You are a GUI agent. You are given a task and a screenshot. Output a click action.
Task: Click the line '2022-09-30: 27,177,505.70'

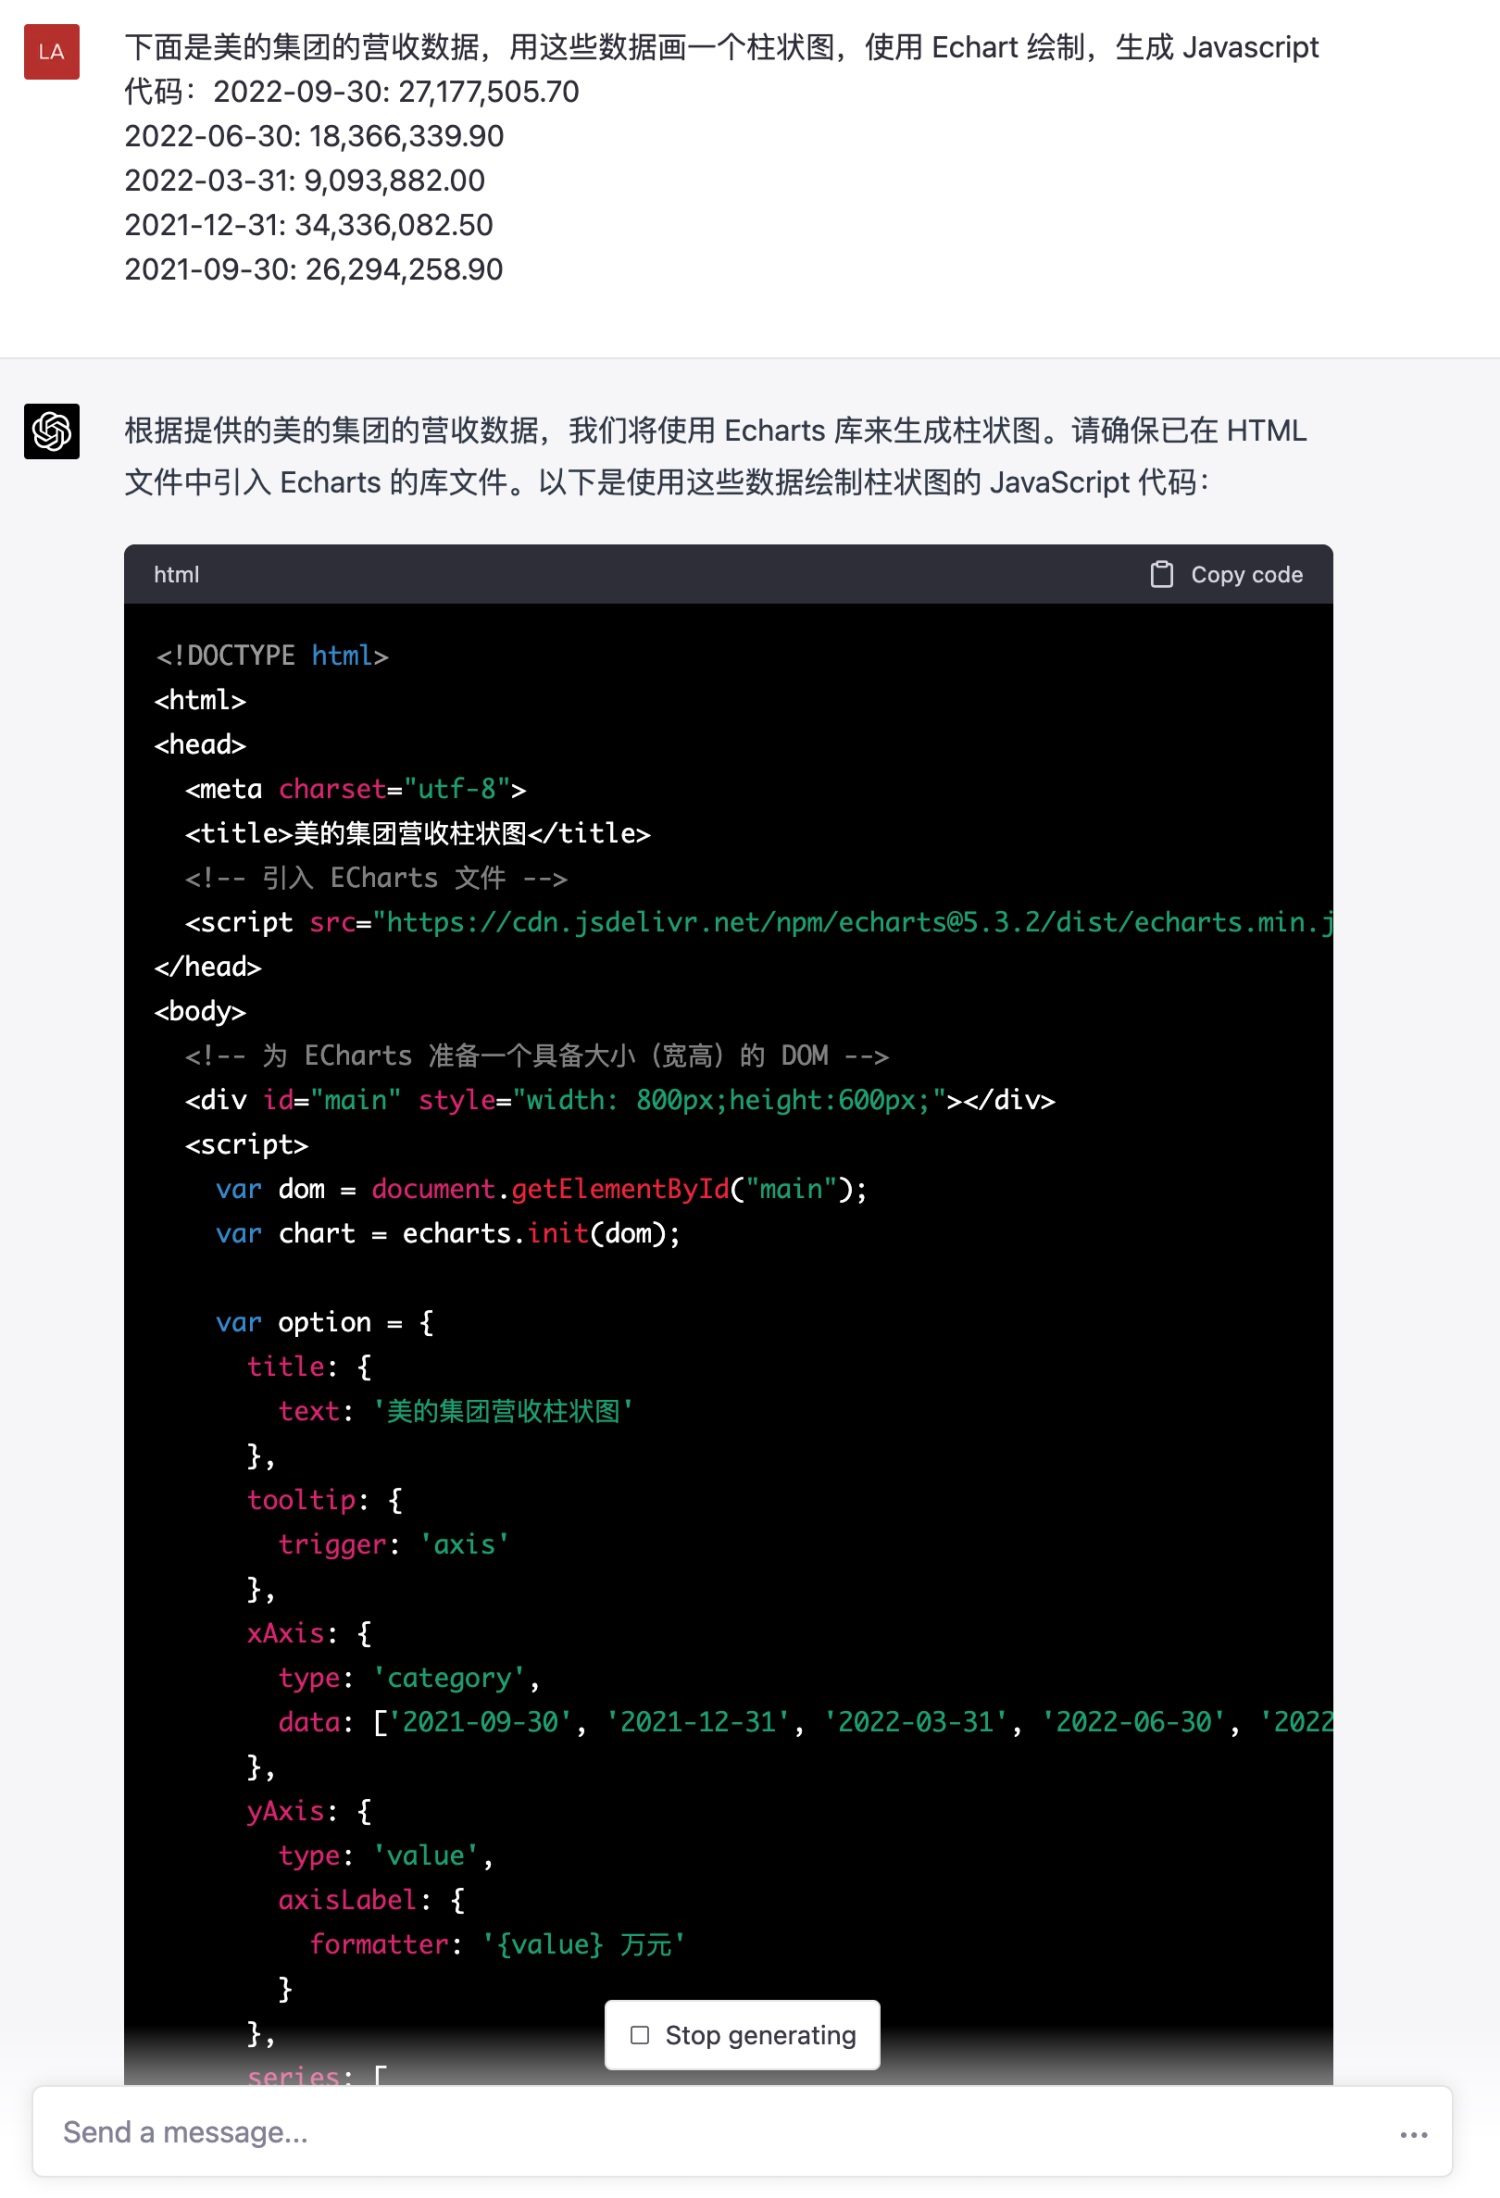point(396,92)
